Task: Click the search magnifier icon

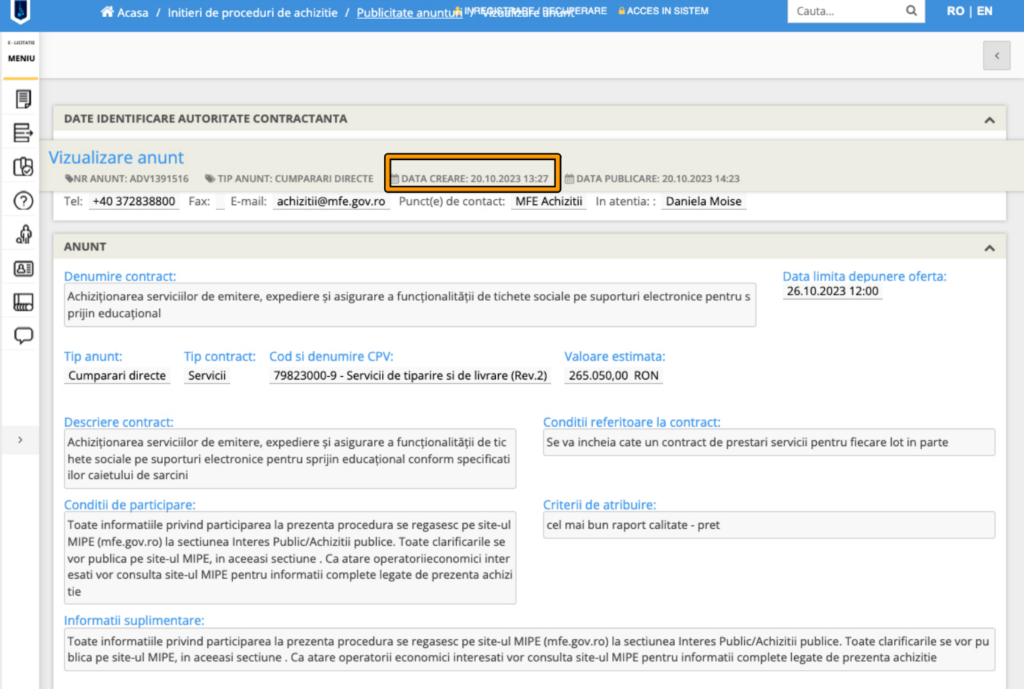Action: tap(910, 12)
